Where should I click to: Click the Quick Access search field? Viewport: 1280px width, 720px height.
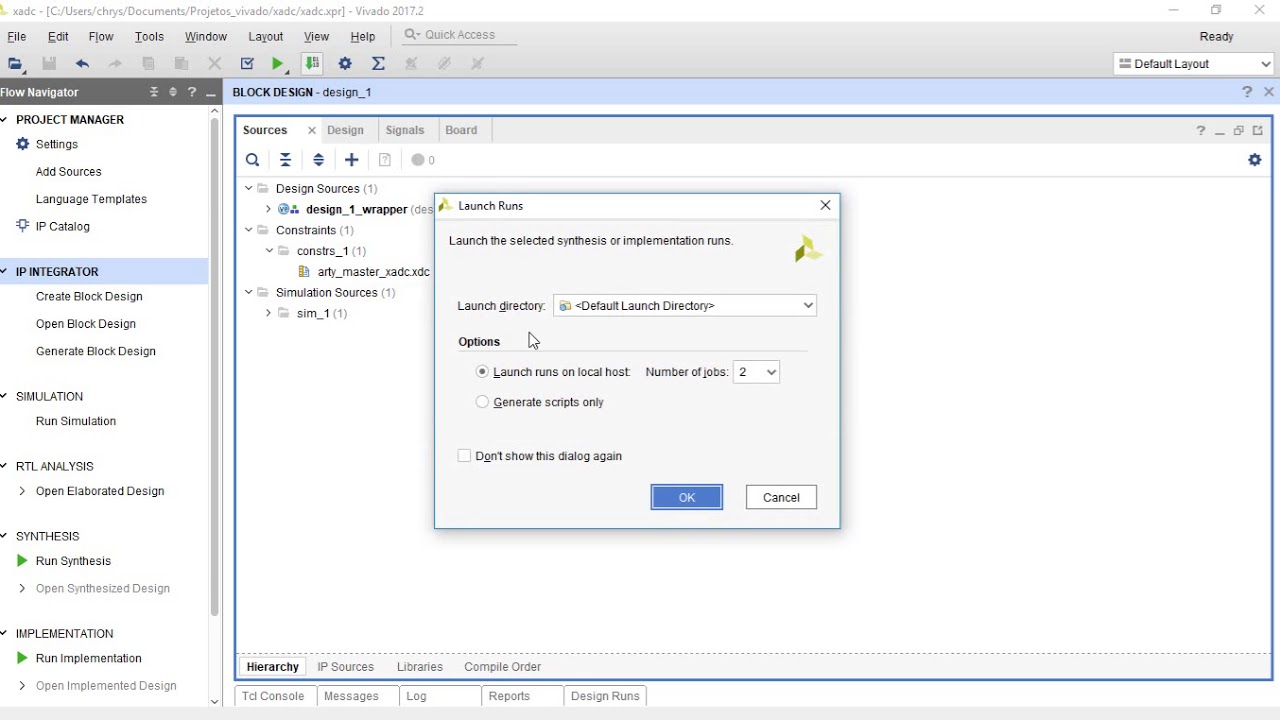pyautogui.click(x=460, y=35)
